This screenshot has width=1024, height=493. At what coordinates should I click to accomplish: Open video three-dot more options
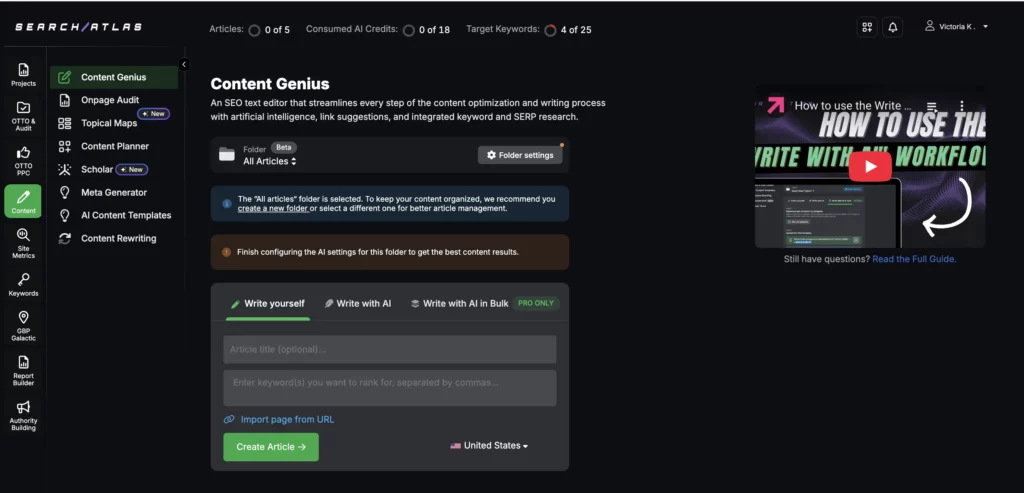click(961, 105)
